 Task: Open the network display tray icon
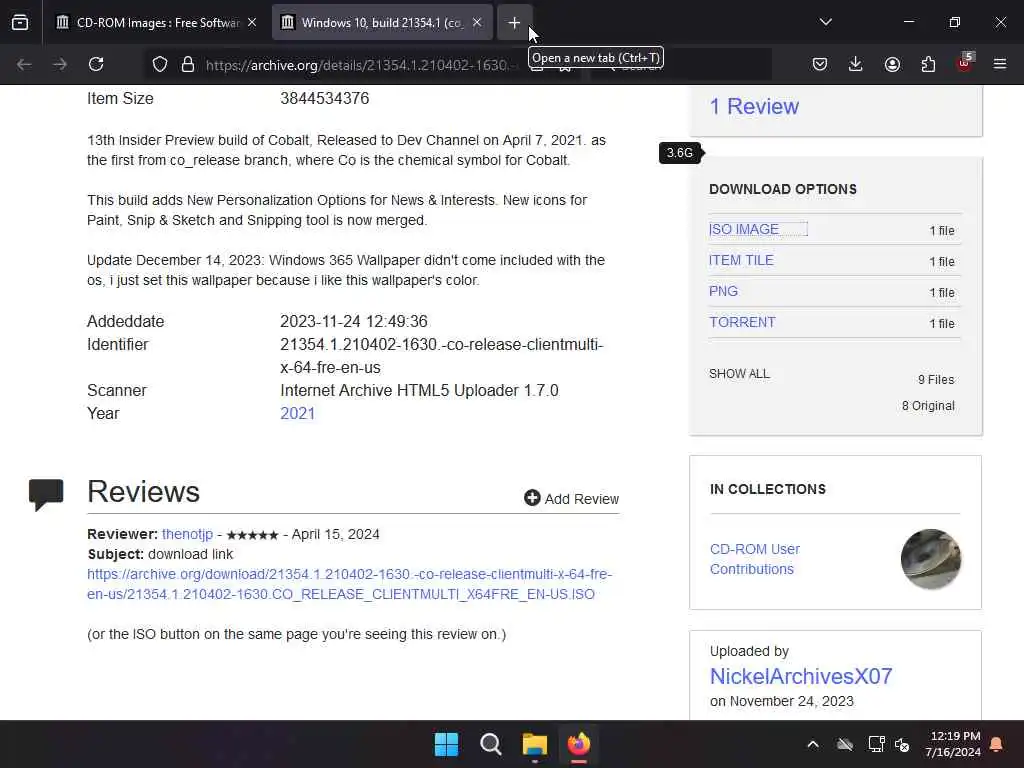click(x=876, y=744)
